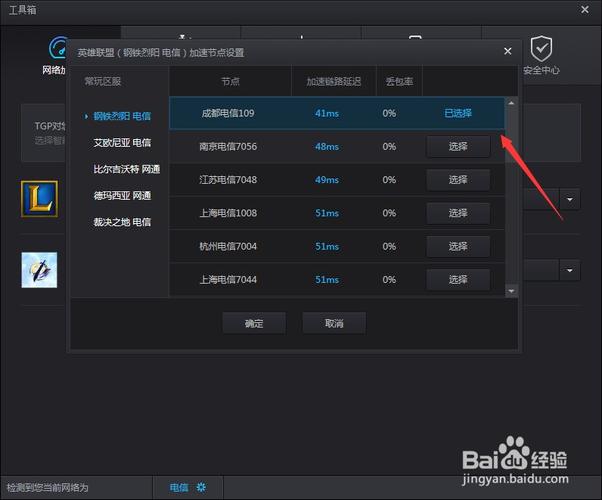Click scrollbar up arrow in node list
The width and height of the screenshot is (602, 500).
coord(511,103)
